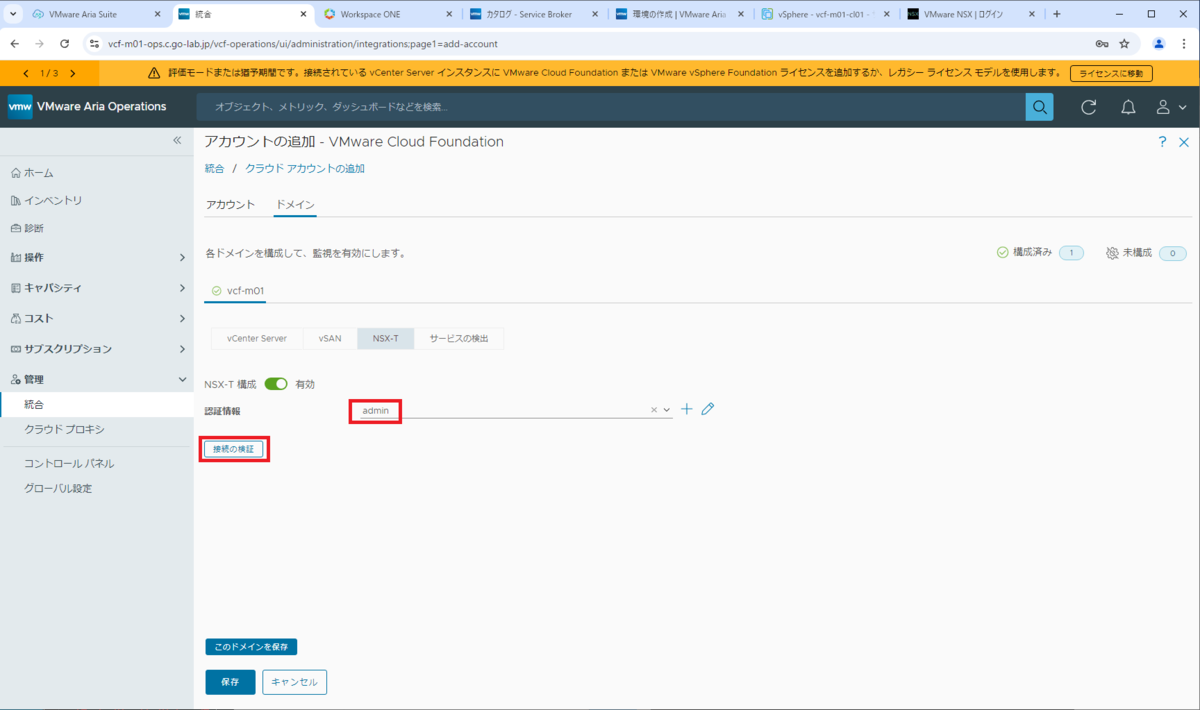Open the notifications bell
The height and width of the screenshot is (710, 1200).
[1128, 107]
